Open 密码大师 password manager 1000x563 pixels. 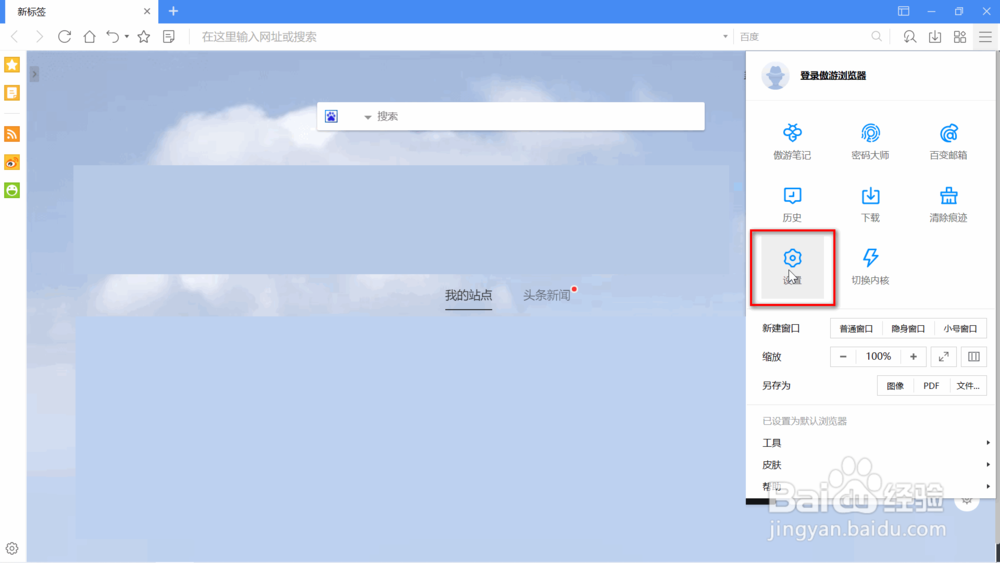point(870,142)
